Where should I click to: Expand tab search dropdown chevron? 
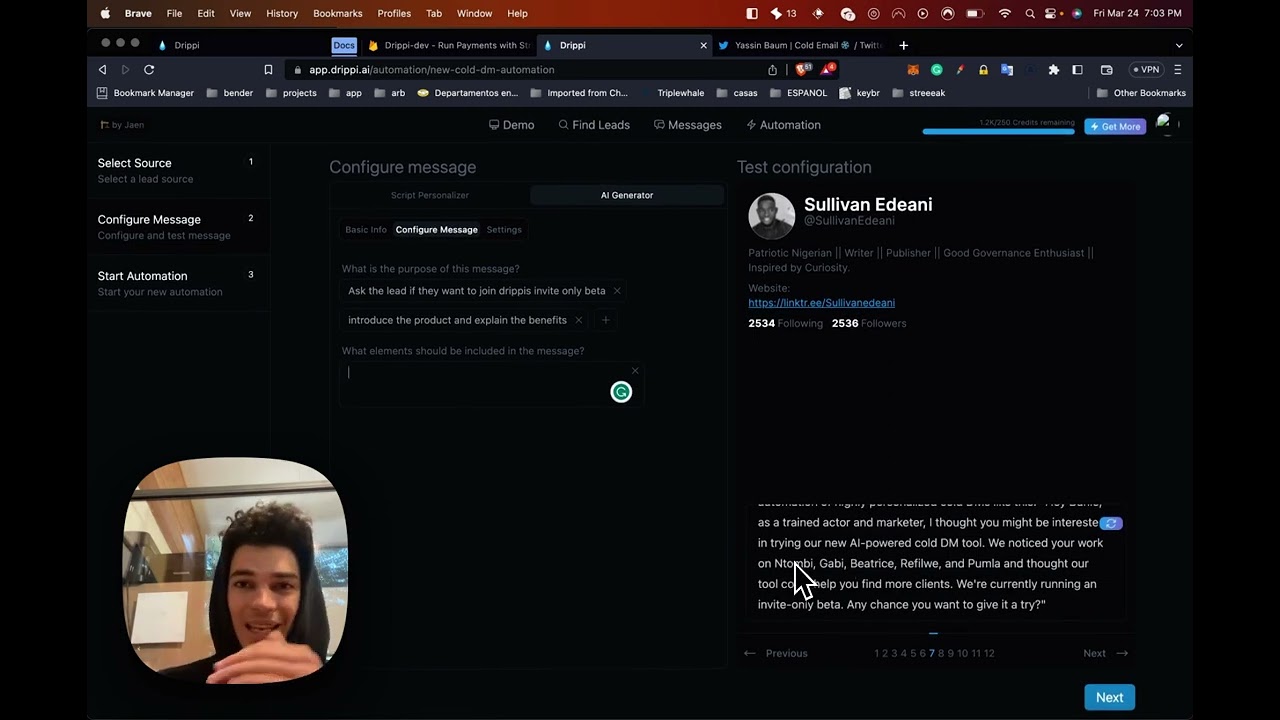pyautogui.click(x=1178, y=45)
